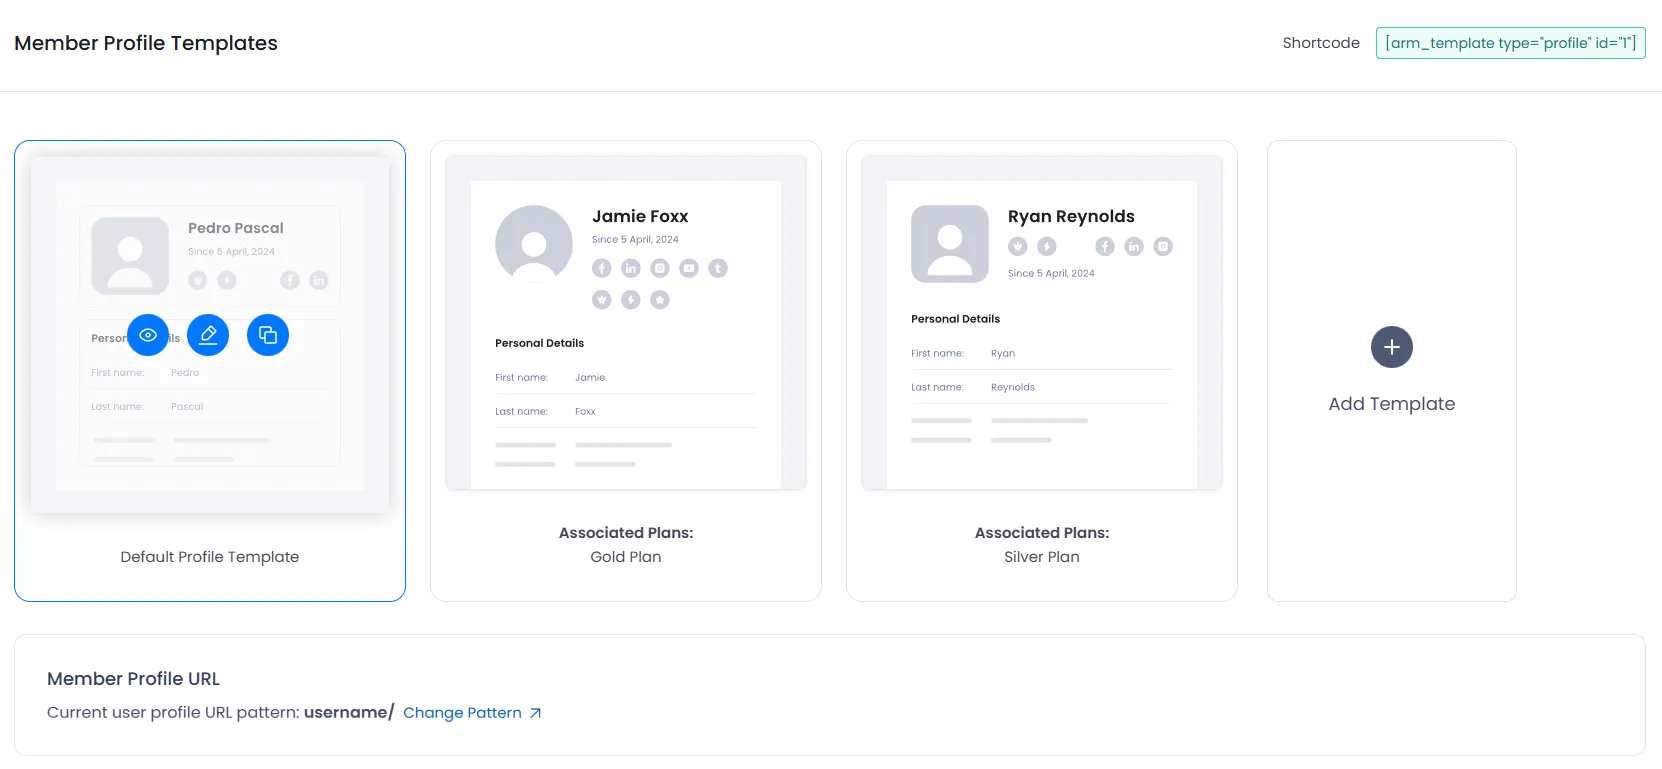Screen dimensions: 1662x769
Task: Click the Ryan Reynolds name heading
Action: point(1071,216)
